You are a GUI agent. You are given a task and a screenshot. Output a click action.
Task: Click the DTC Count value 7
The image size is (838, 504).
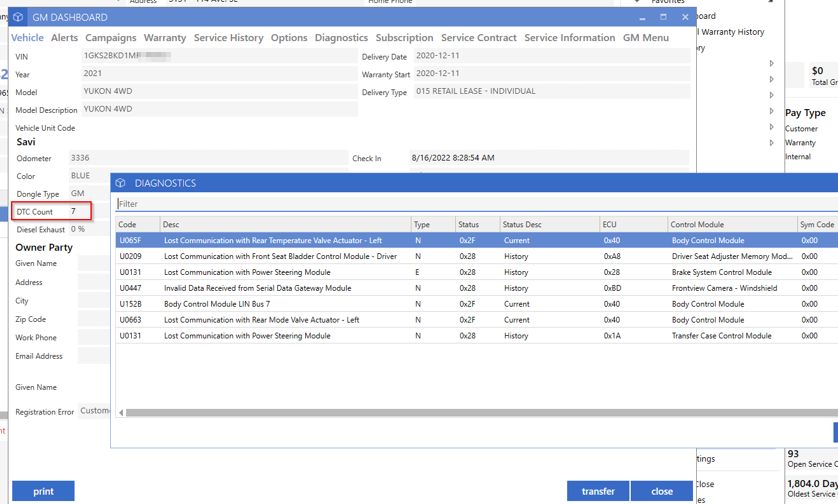[x=74, y=211]
